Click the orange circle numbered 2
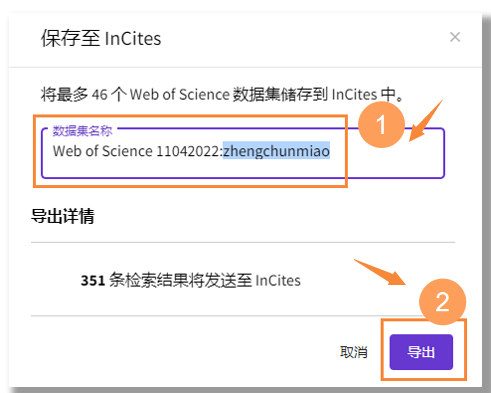 pyautogui.click(x=442, y=302)
